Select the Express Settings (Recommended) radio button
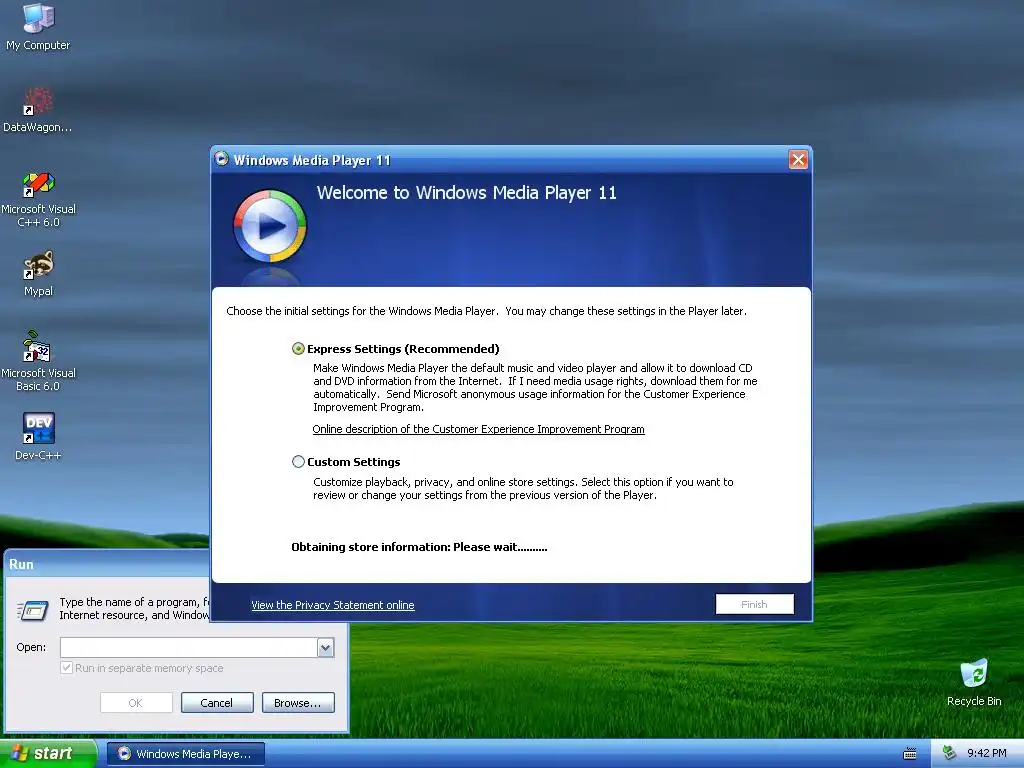Image resolution: width=1024 pixels, height=768 pixels. [x=298, y=349]
